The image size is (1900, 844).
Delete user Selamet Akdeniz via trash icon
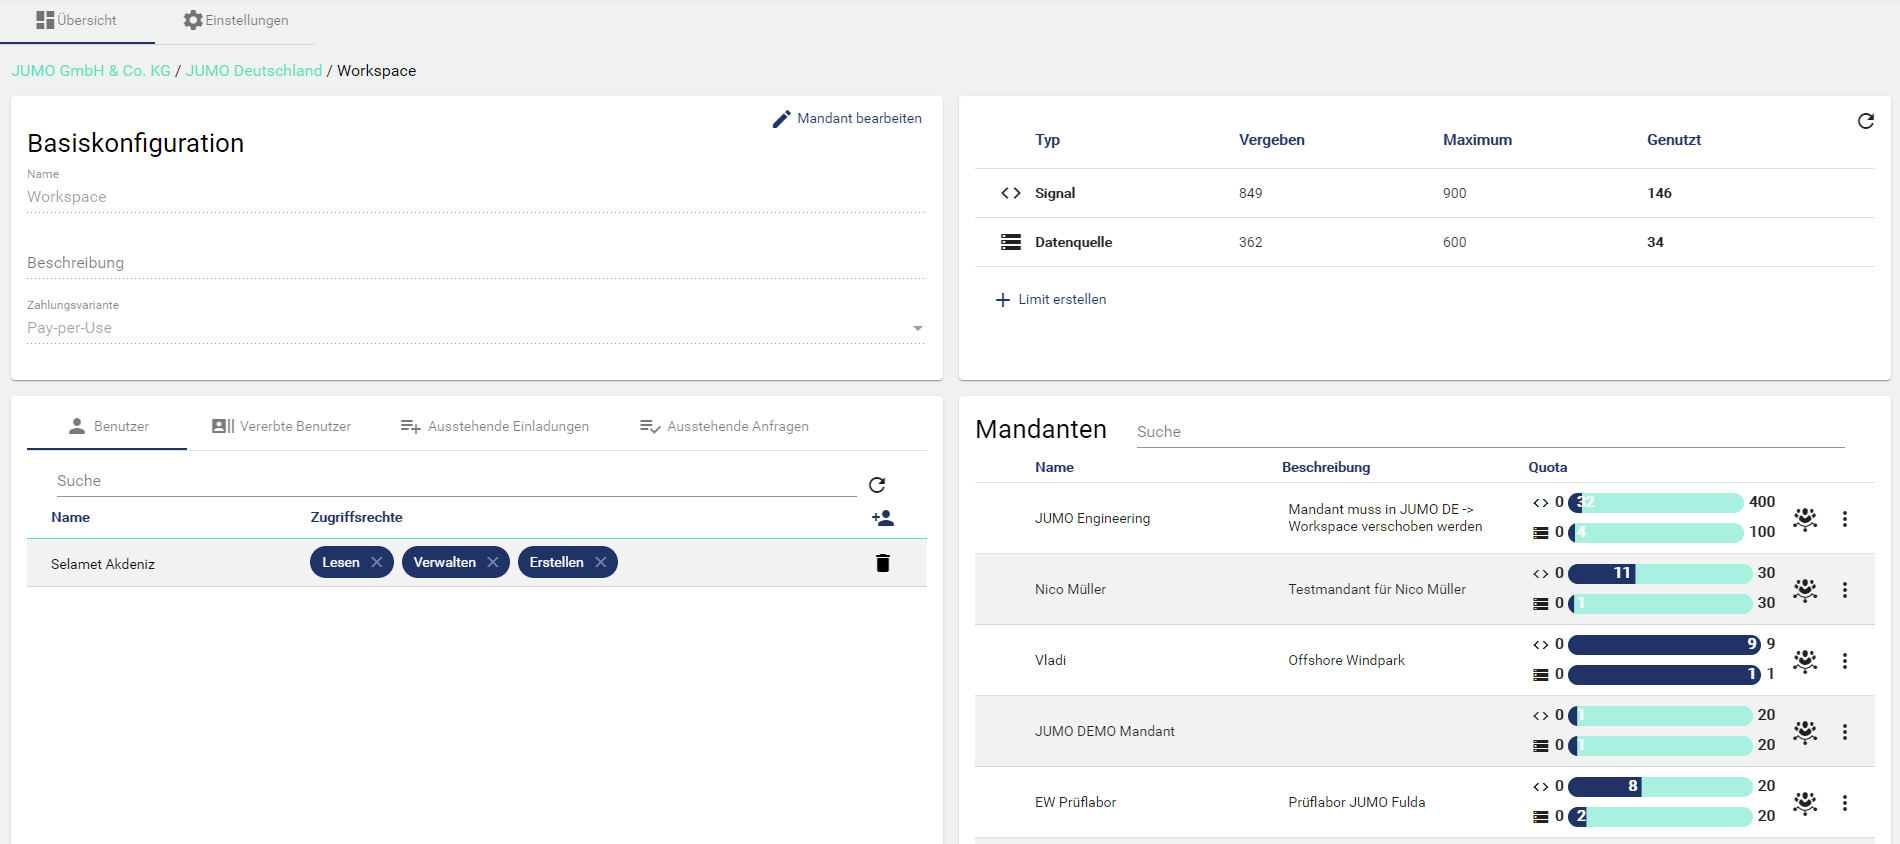click(x=882, y=563)
